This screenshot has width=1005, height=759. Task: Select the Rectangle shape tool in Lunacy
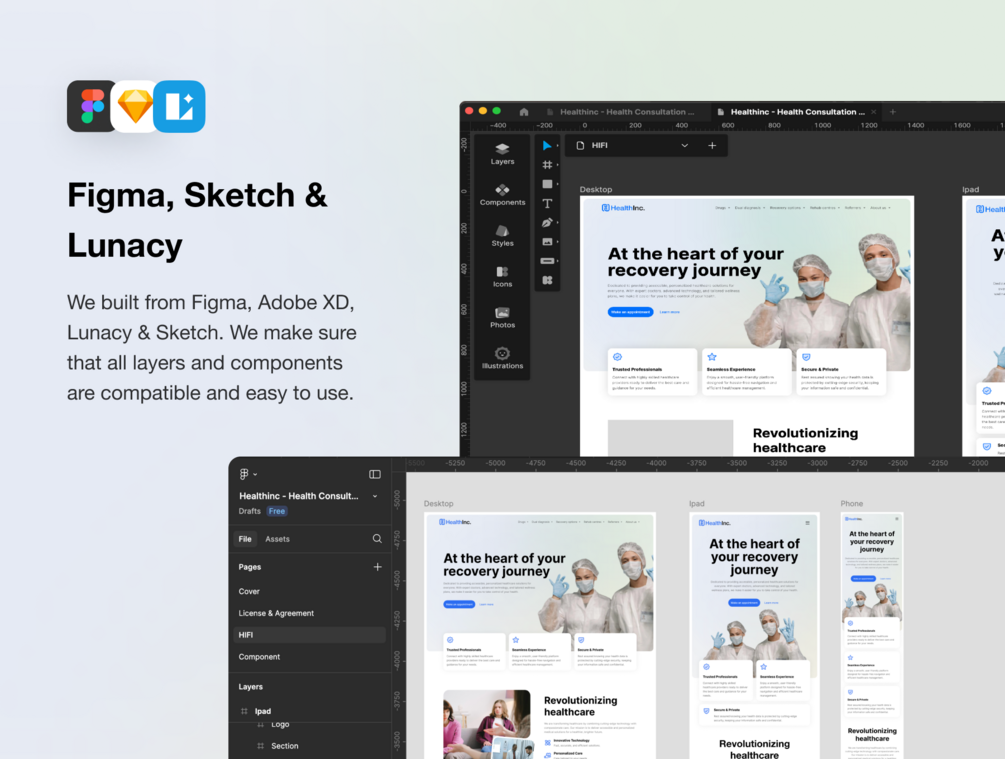547,184
